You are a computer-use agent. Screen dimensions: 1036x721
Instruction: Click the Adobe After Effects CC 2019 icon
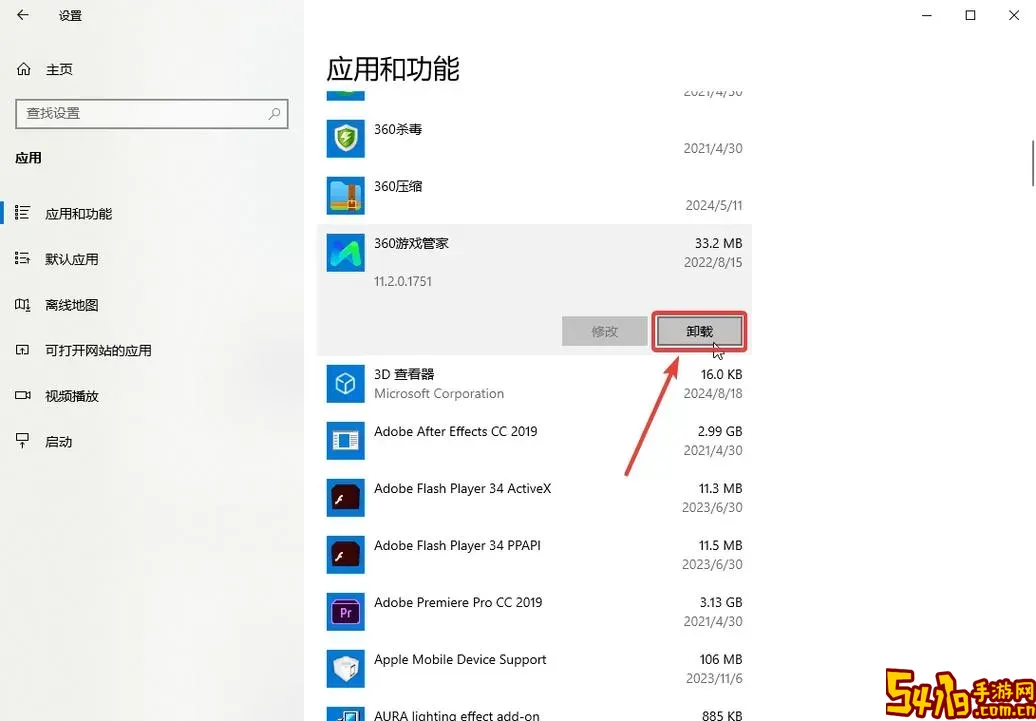coord(346,440)
